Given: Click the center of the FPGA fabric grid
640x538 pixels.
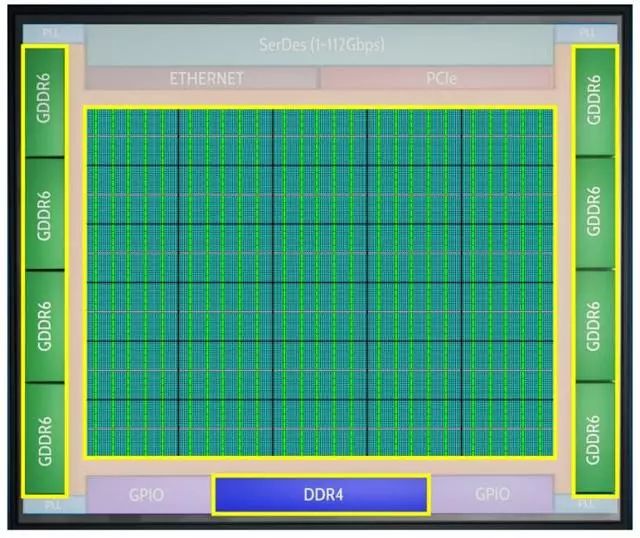Looking at the screenshot, I should (x=319, y=282).
